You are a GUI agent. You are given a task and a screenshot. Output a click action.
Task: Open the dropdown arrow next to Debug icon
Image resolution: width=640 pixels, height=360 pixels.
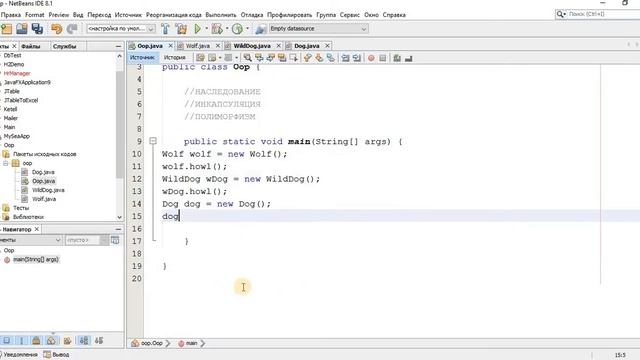pyautogui.click(x=227, y=29)
